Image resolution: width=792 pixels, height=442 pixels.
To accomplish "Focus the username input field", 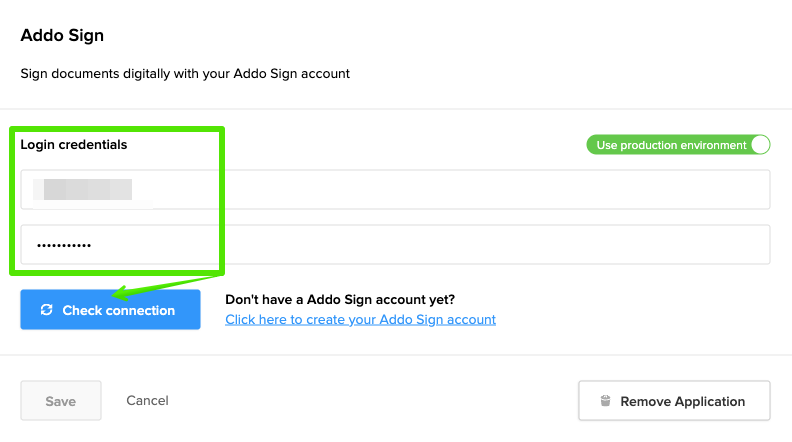I will (x=450, y=189).
